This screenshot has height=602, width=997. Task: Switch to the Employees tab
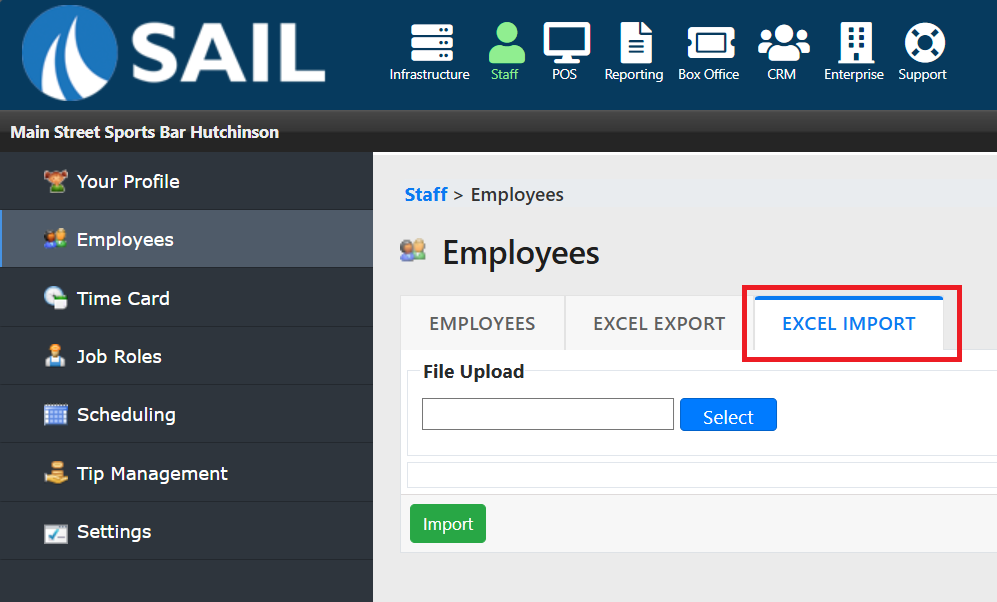click(482, 323)
